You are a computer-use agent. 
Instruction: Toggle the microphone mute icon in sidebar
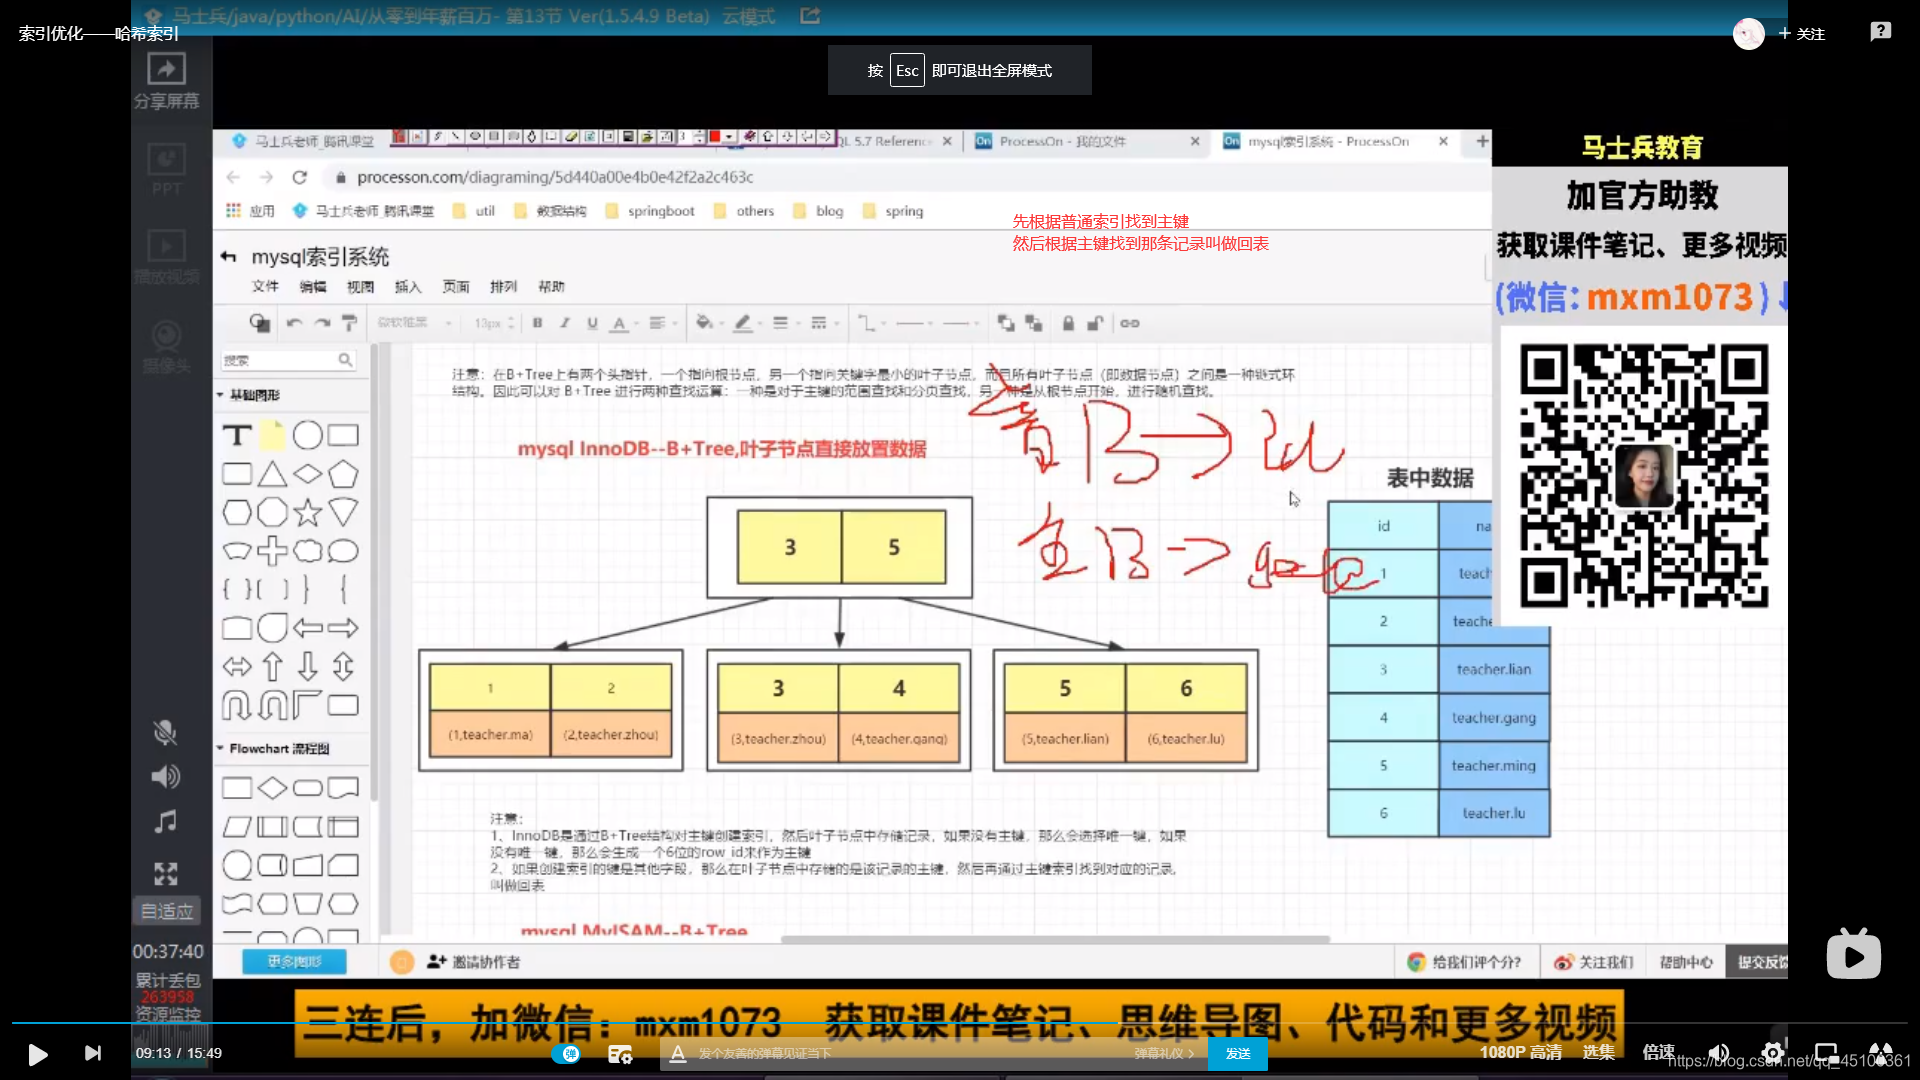point(165,733)
